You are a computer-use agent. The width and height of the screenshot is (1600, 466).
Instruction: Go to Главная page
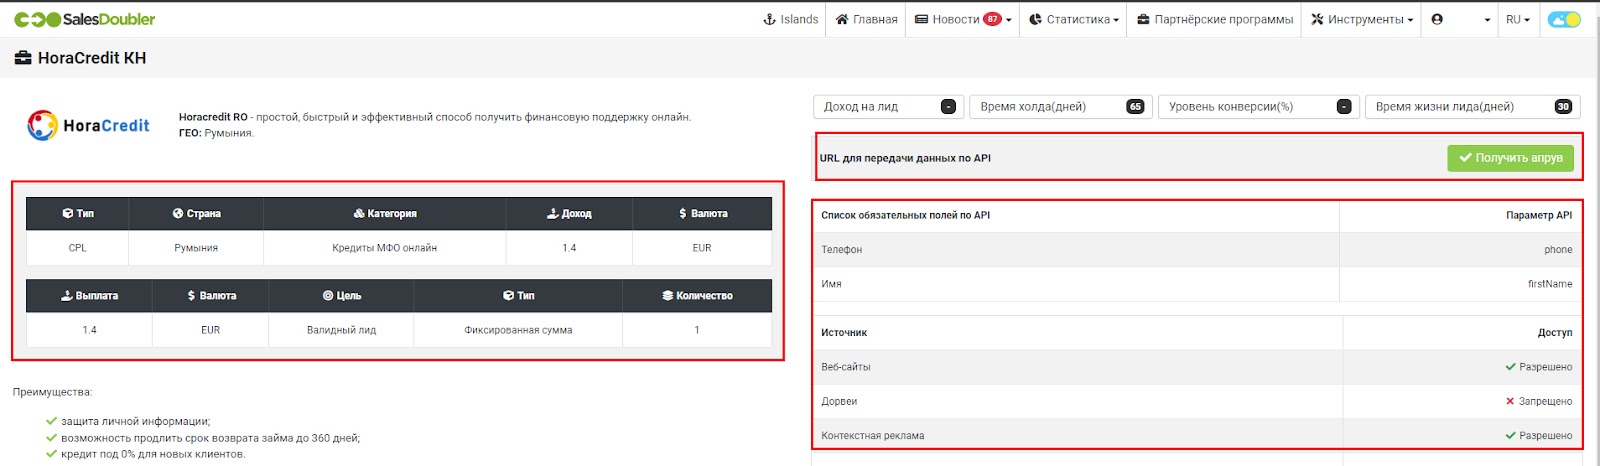click(867, 19)
